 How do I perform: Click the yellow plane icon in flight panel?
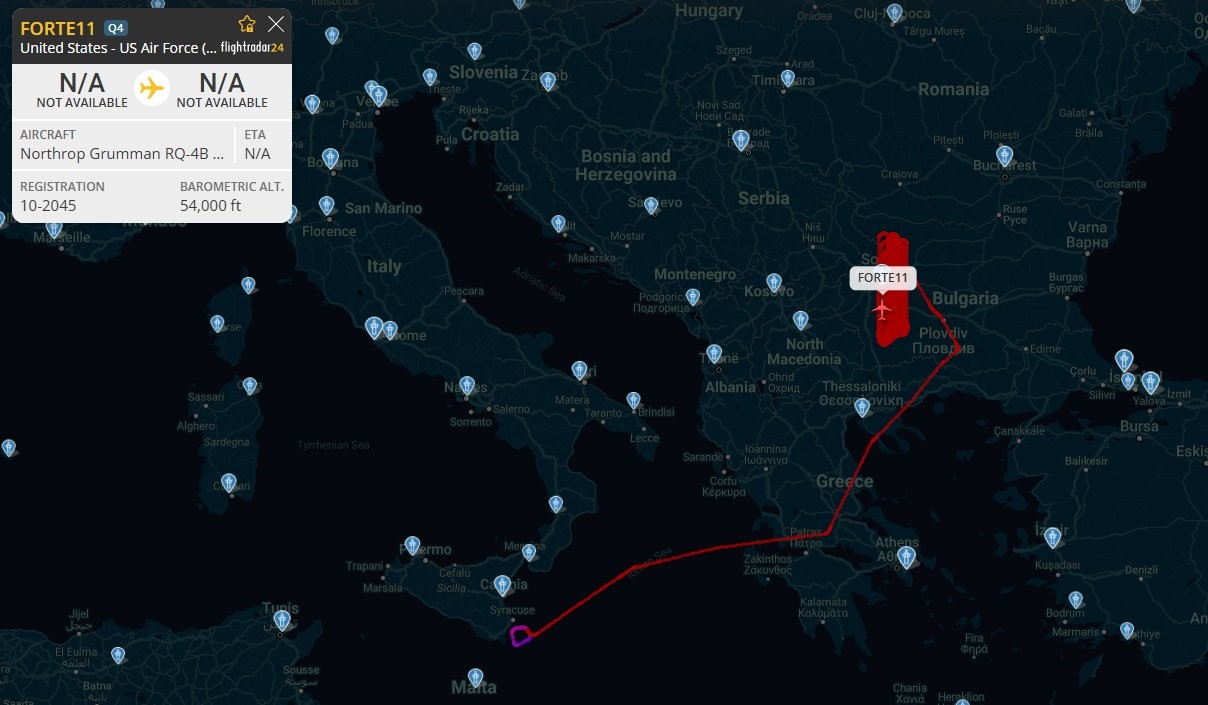[152, 88]
